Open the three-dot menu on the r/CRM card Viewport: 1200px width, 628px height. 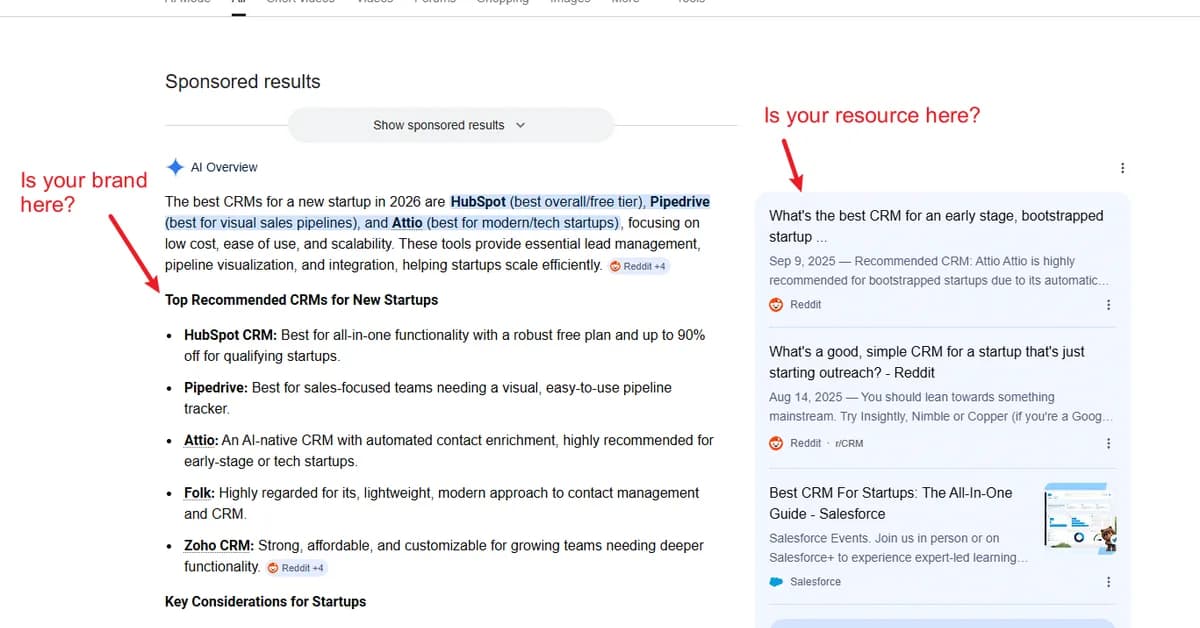coord(1108,442)
